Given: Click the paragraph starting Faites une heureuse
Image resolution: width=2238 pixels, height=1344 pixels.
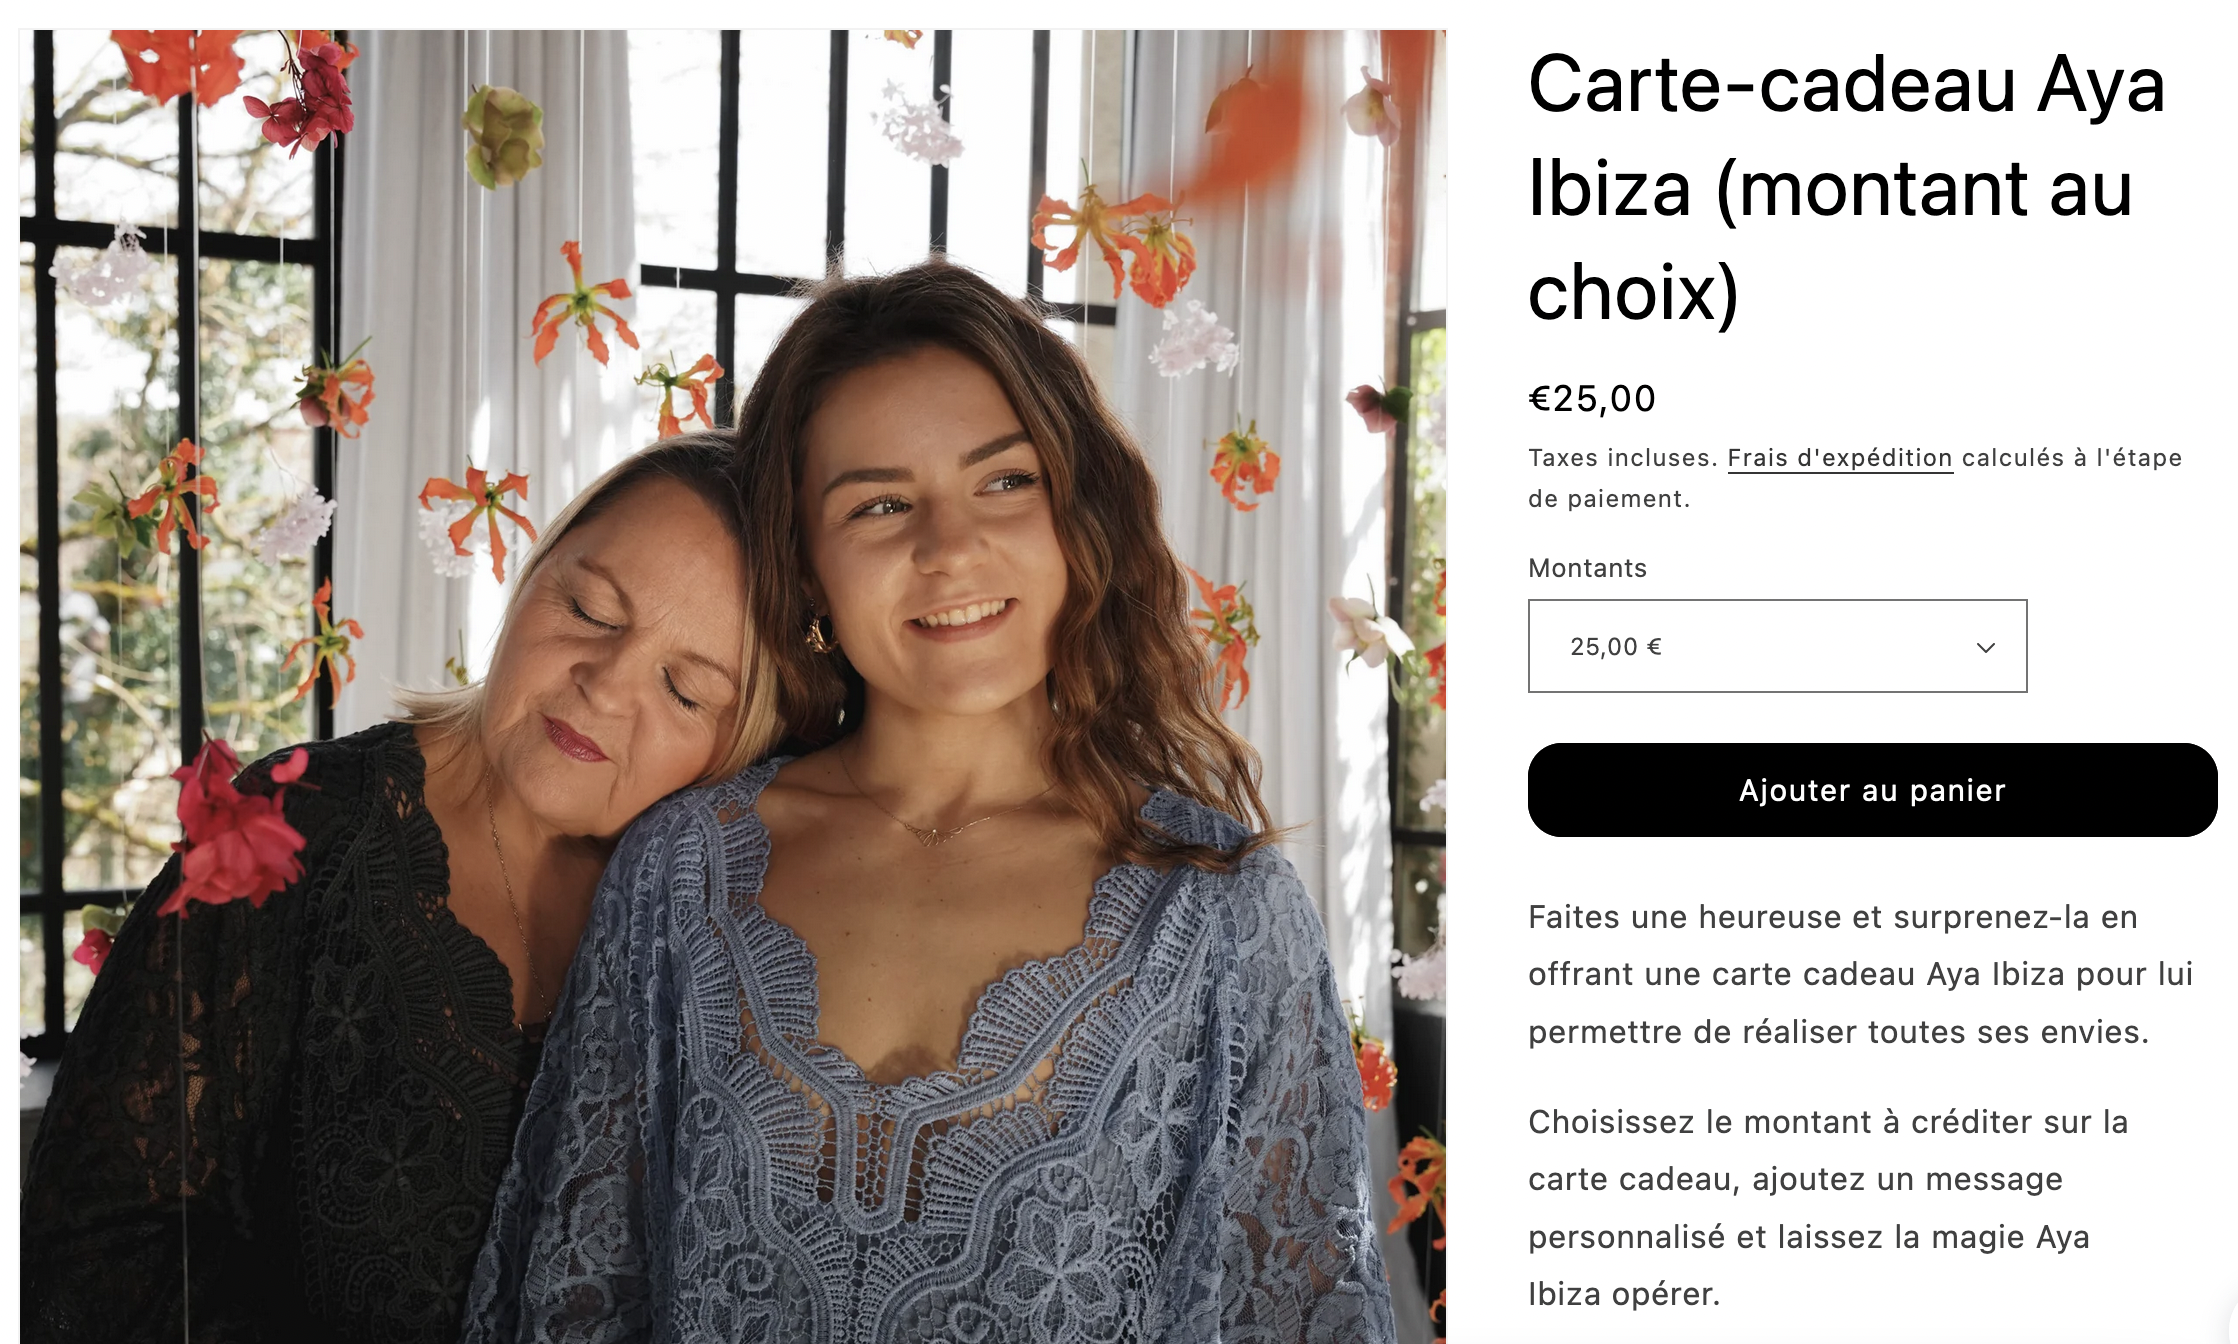Looking at the screenshot, I should pos(1860,974).
